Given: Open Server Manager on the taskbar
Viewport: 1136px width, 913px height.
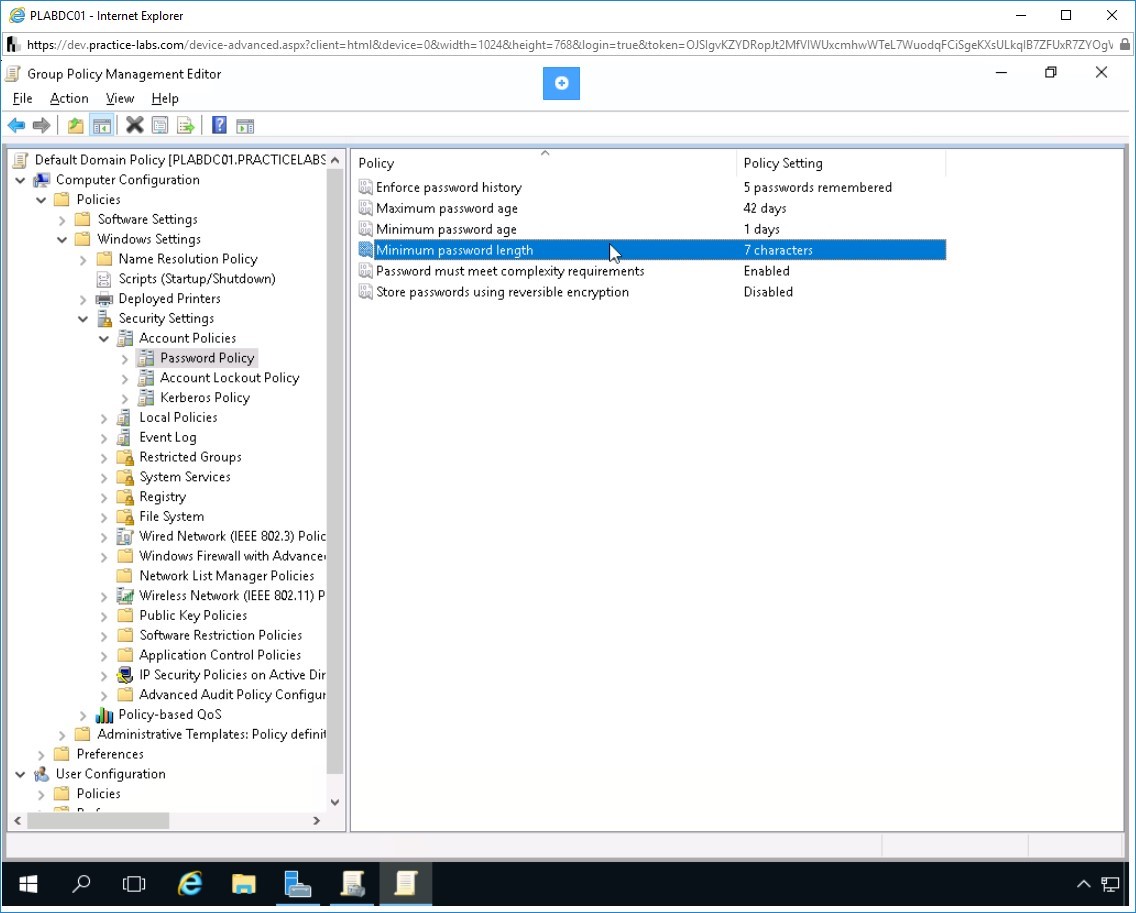Looking at the screenshot, I should coord(297,883).
